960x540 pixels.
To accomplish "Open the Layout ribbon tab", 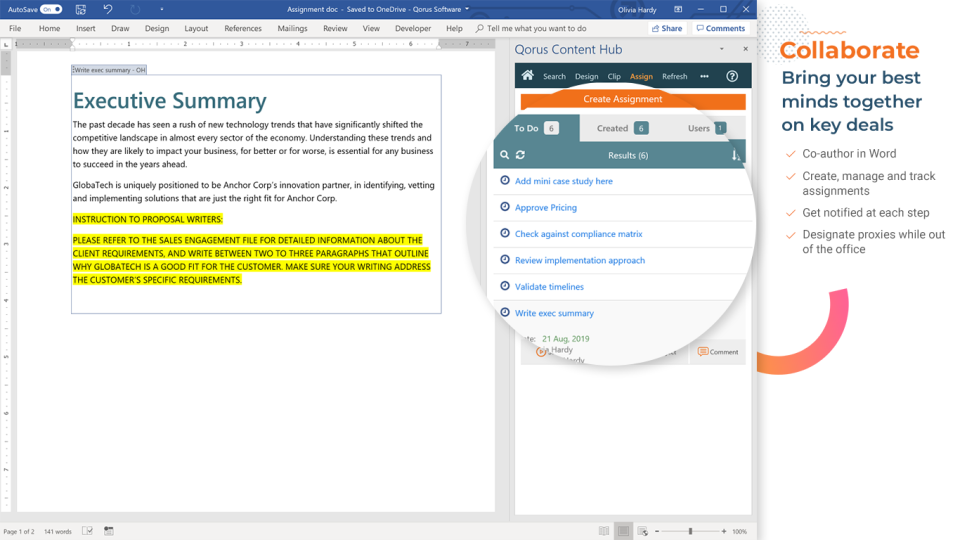I will (x=196, y=28).
